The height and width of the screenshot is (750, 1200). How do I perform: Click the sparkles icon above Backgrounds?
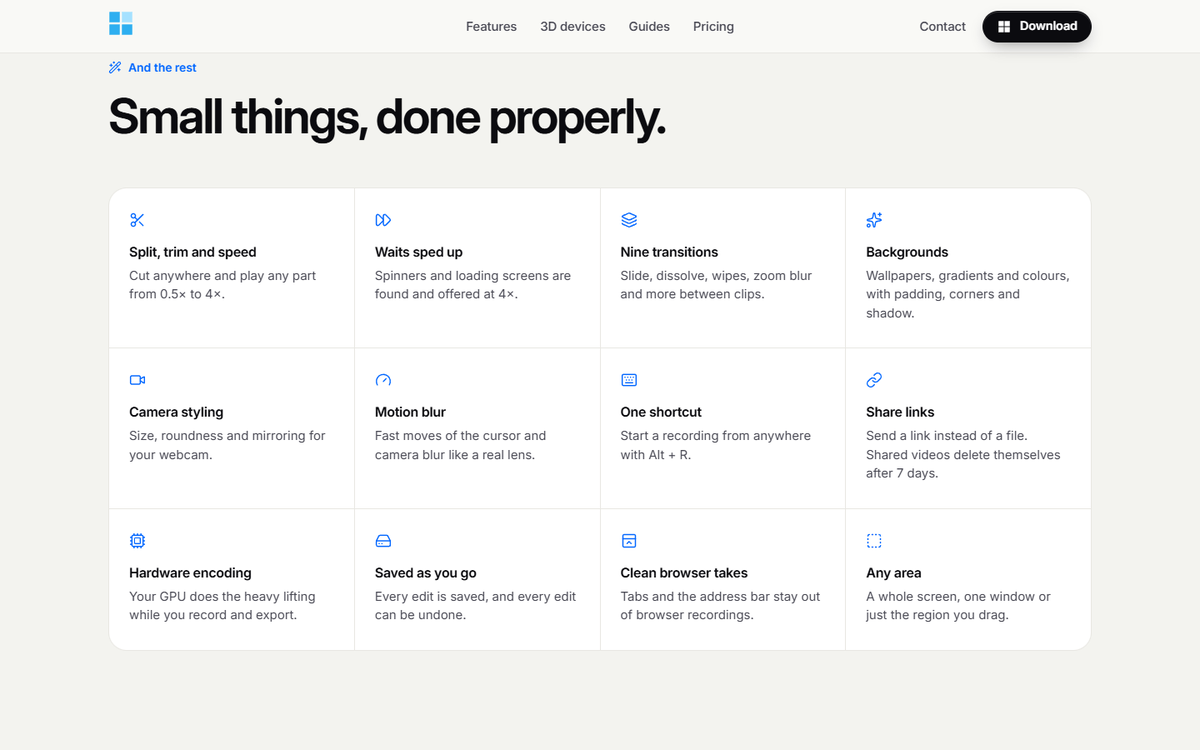coord(874,220)
